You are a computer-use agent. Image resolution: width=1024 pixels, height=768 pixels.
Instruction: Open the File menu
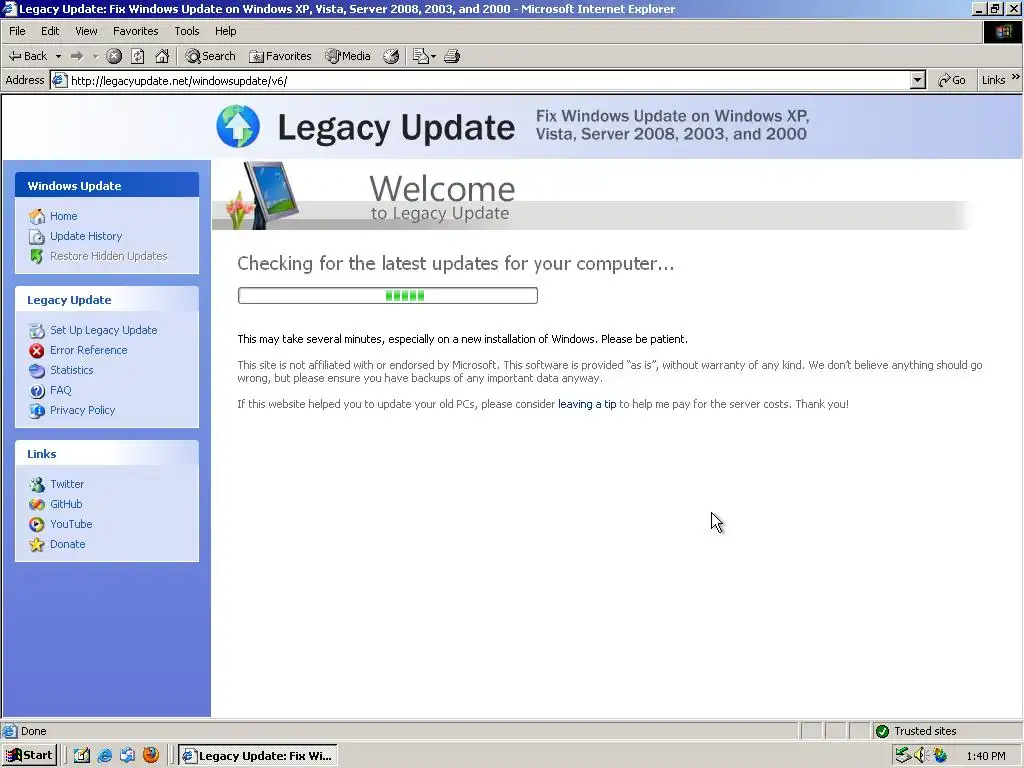pyautogui.click(x=17, y=31)
